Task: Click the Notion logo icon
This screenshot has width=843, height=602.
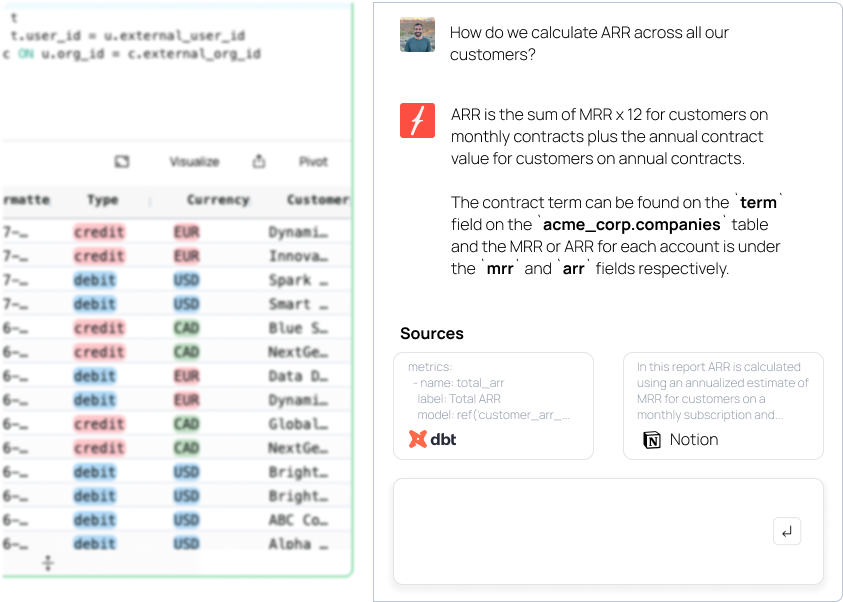Action: 652,440
